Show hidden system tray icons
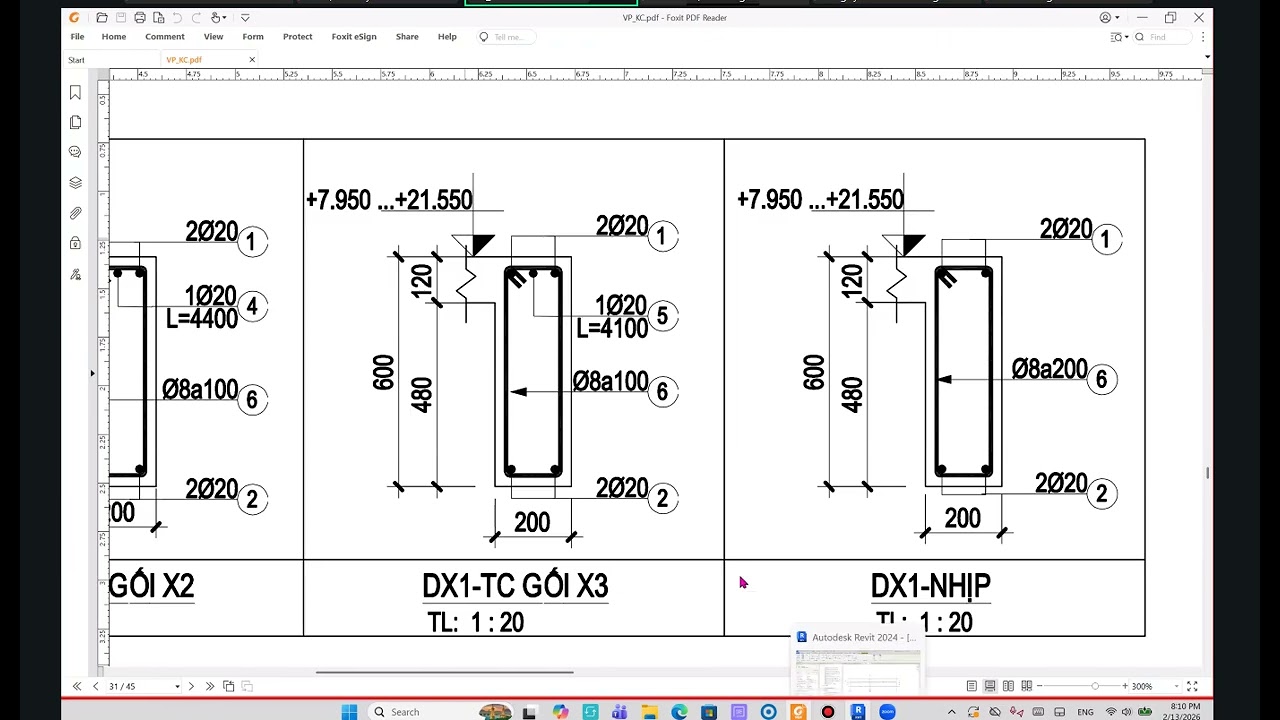 (x=952, y=712)
